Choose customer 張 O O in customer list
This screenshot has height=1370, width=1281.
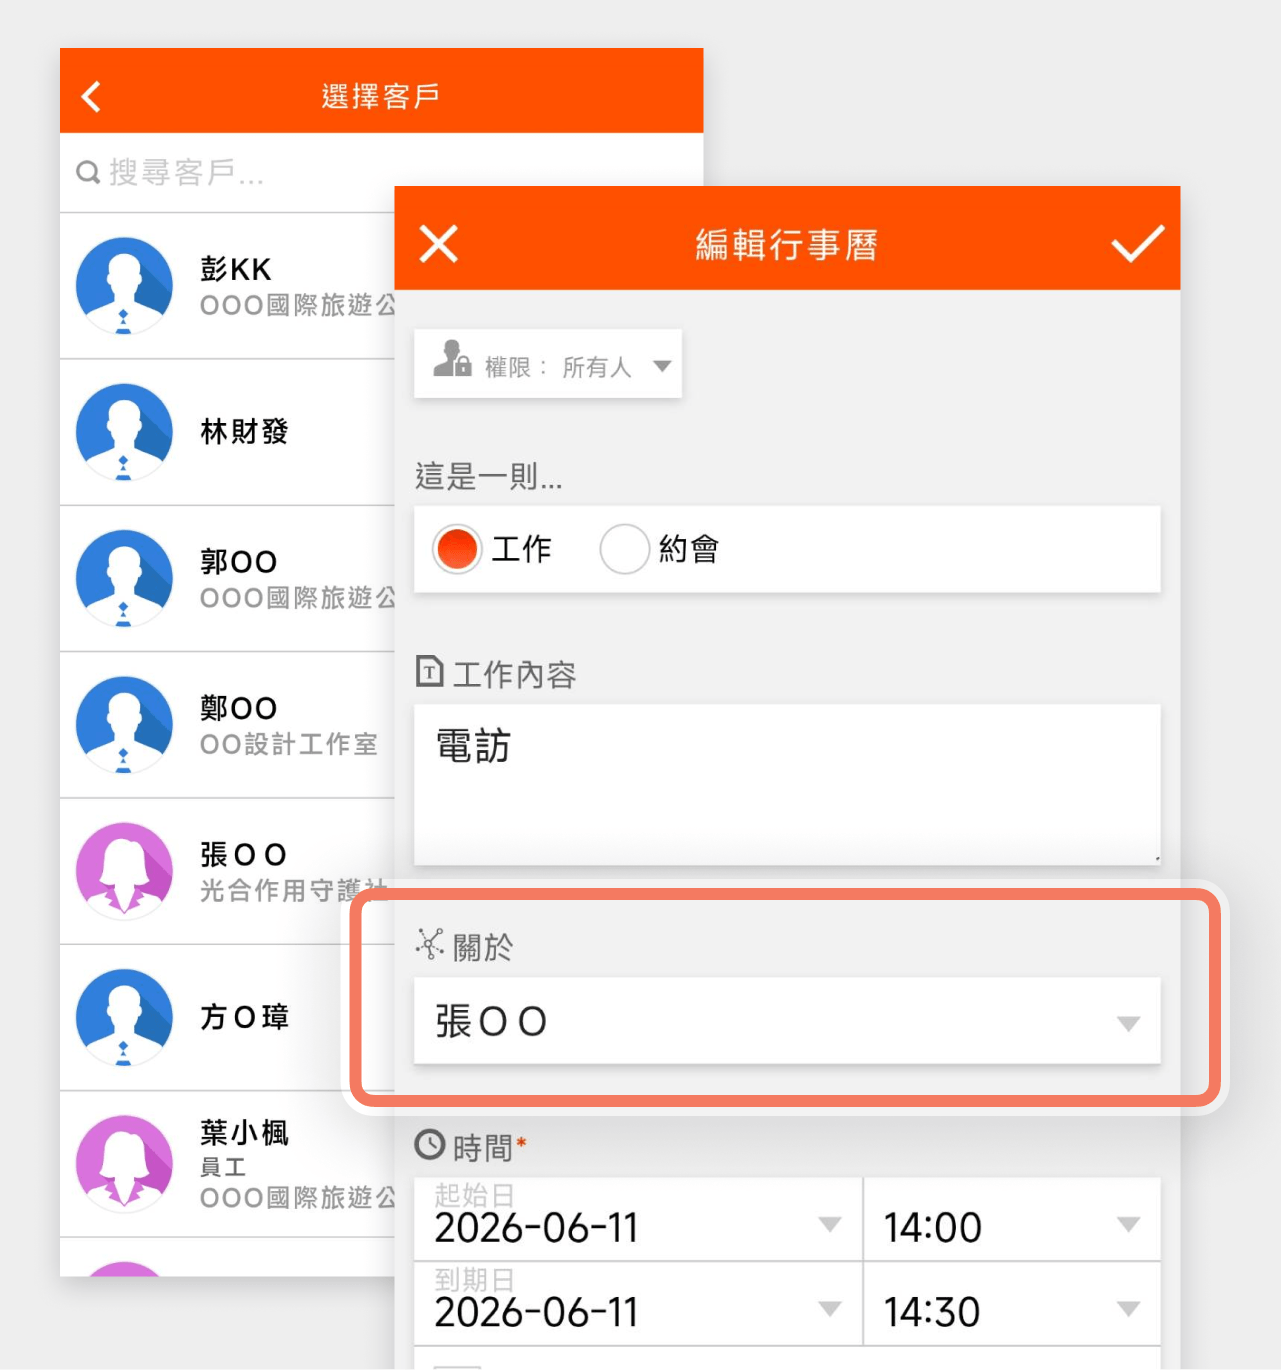tap(243, 855)
